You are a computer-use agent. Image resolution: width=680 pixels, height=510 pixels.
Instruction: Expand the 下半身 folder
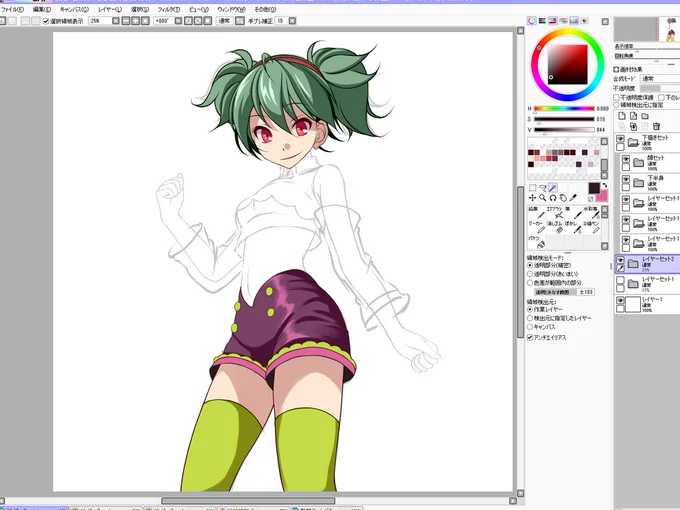point(638,183)
